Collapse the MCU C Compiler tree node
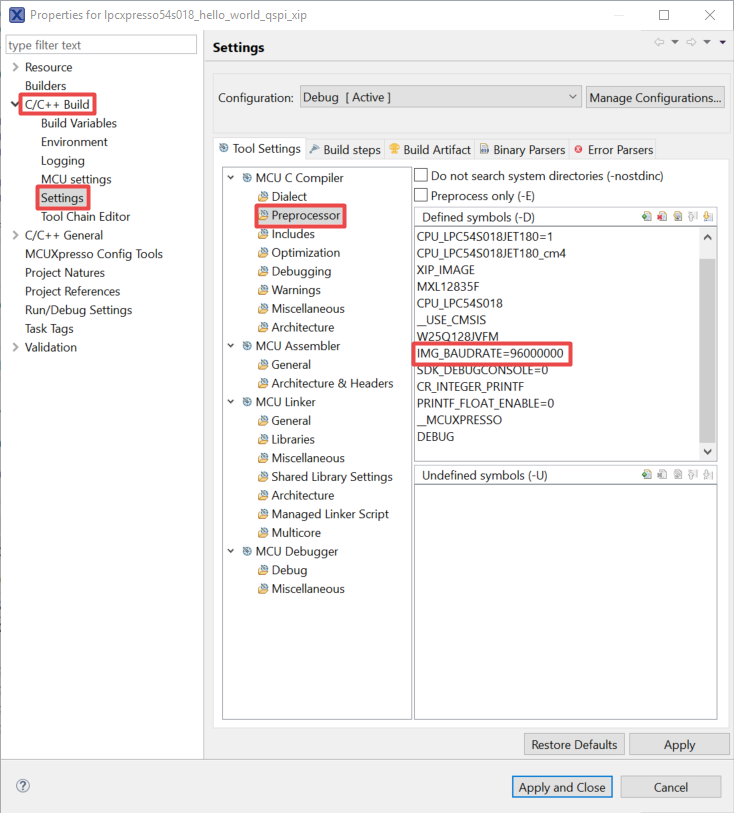This screenshot has width=734, height=813. click(x=232, y=178)
